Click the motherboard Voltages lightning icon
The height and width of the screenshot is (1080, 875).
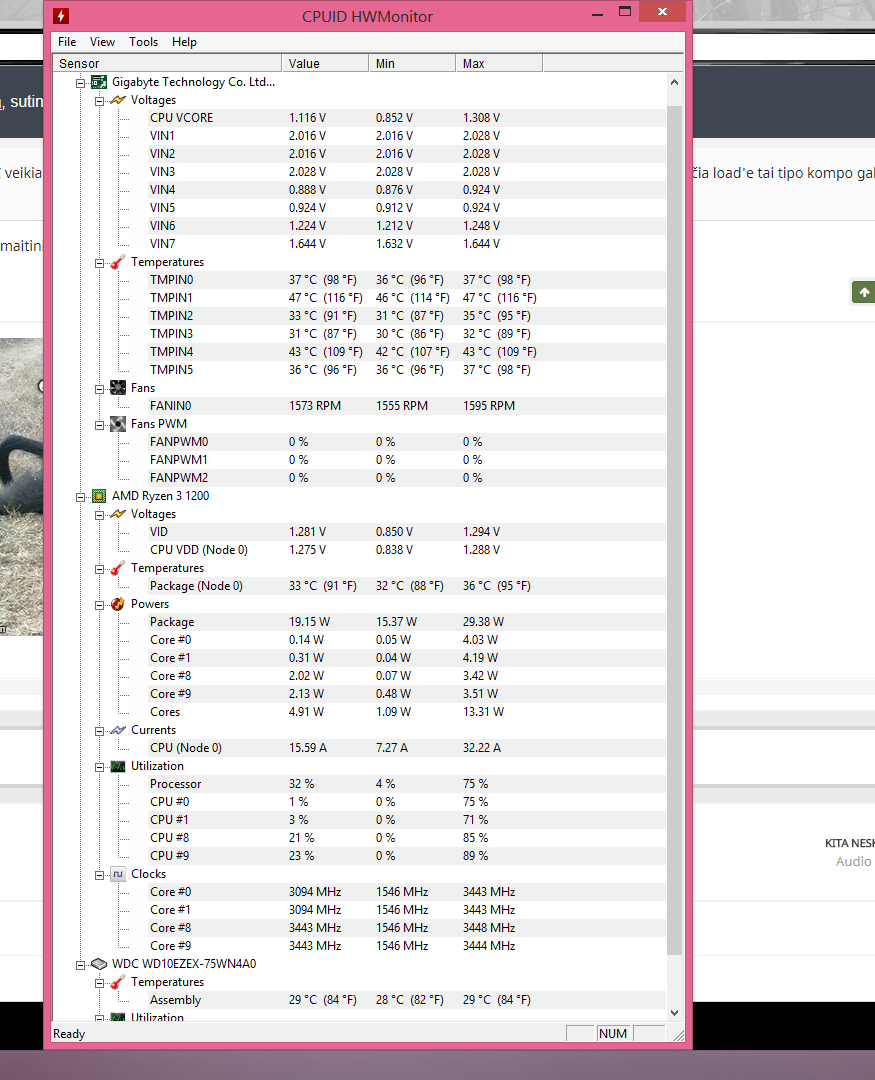(x=118, y=100)
